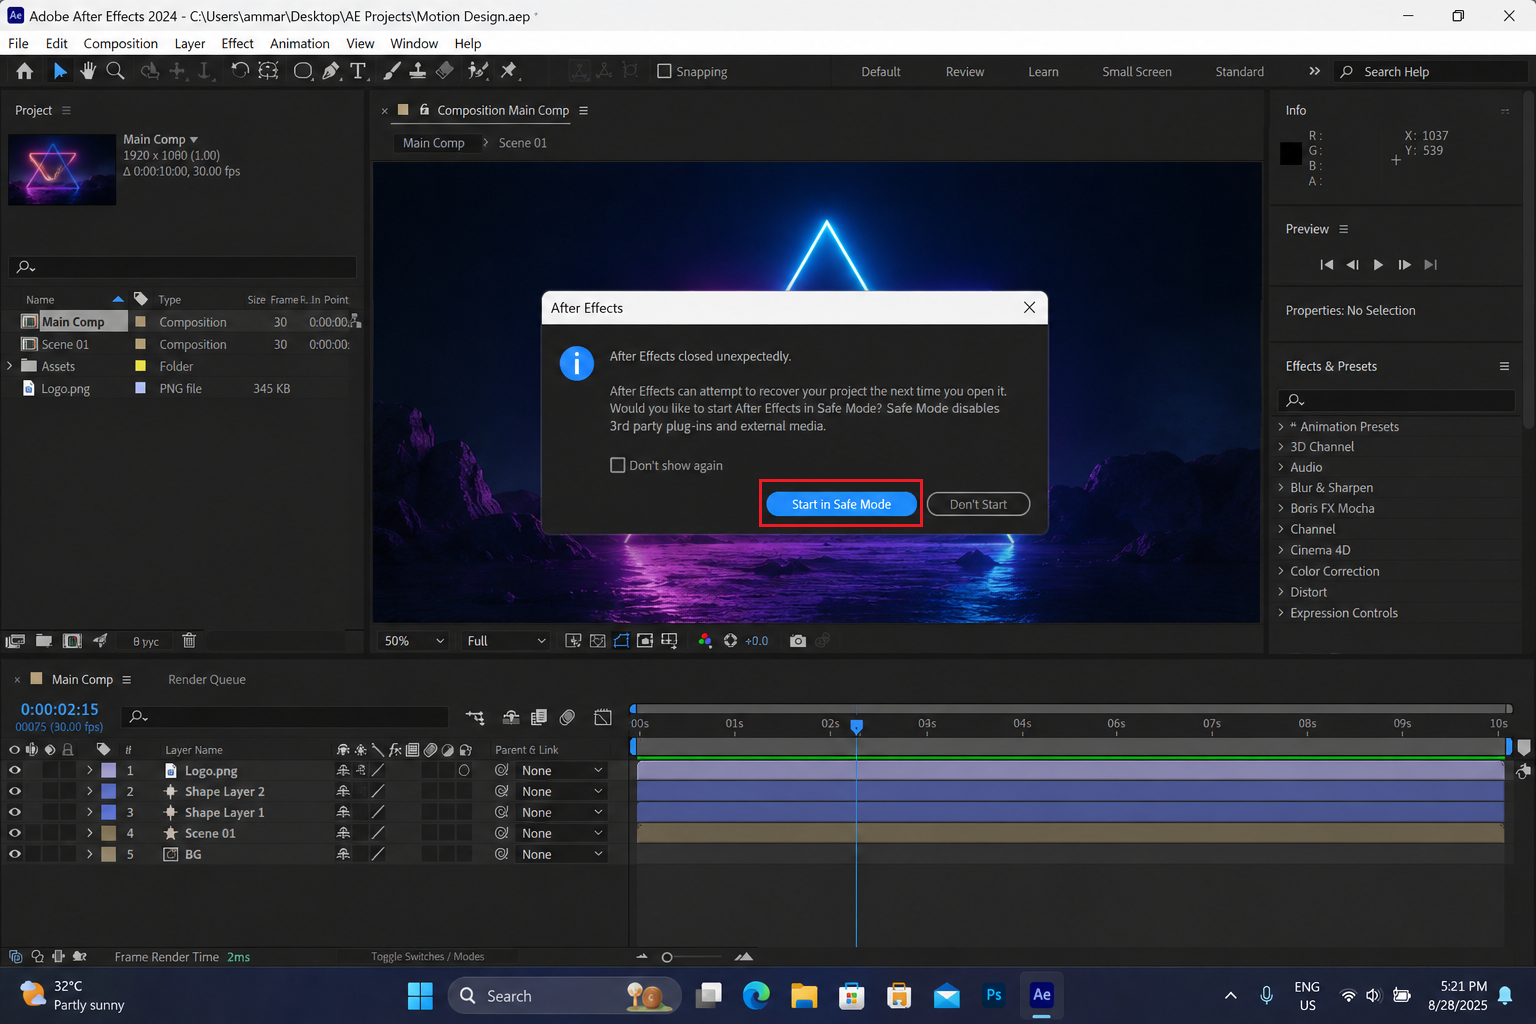Expand the Color Correction effects category
This screenshot has height=1024, width=1536.
pos(1281,571)
